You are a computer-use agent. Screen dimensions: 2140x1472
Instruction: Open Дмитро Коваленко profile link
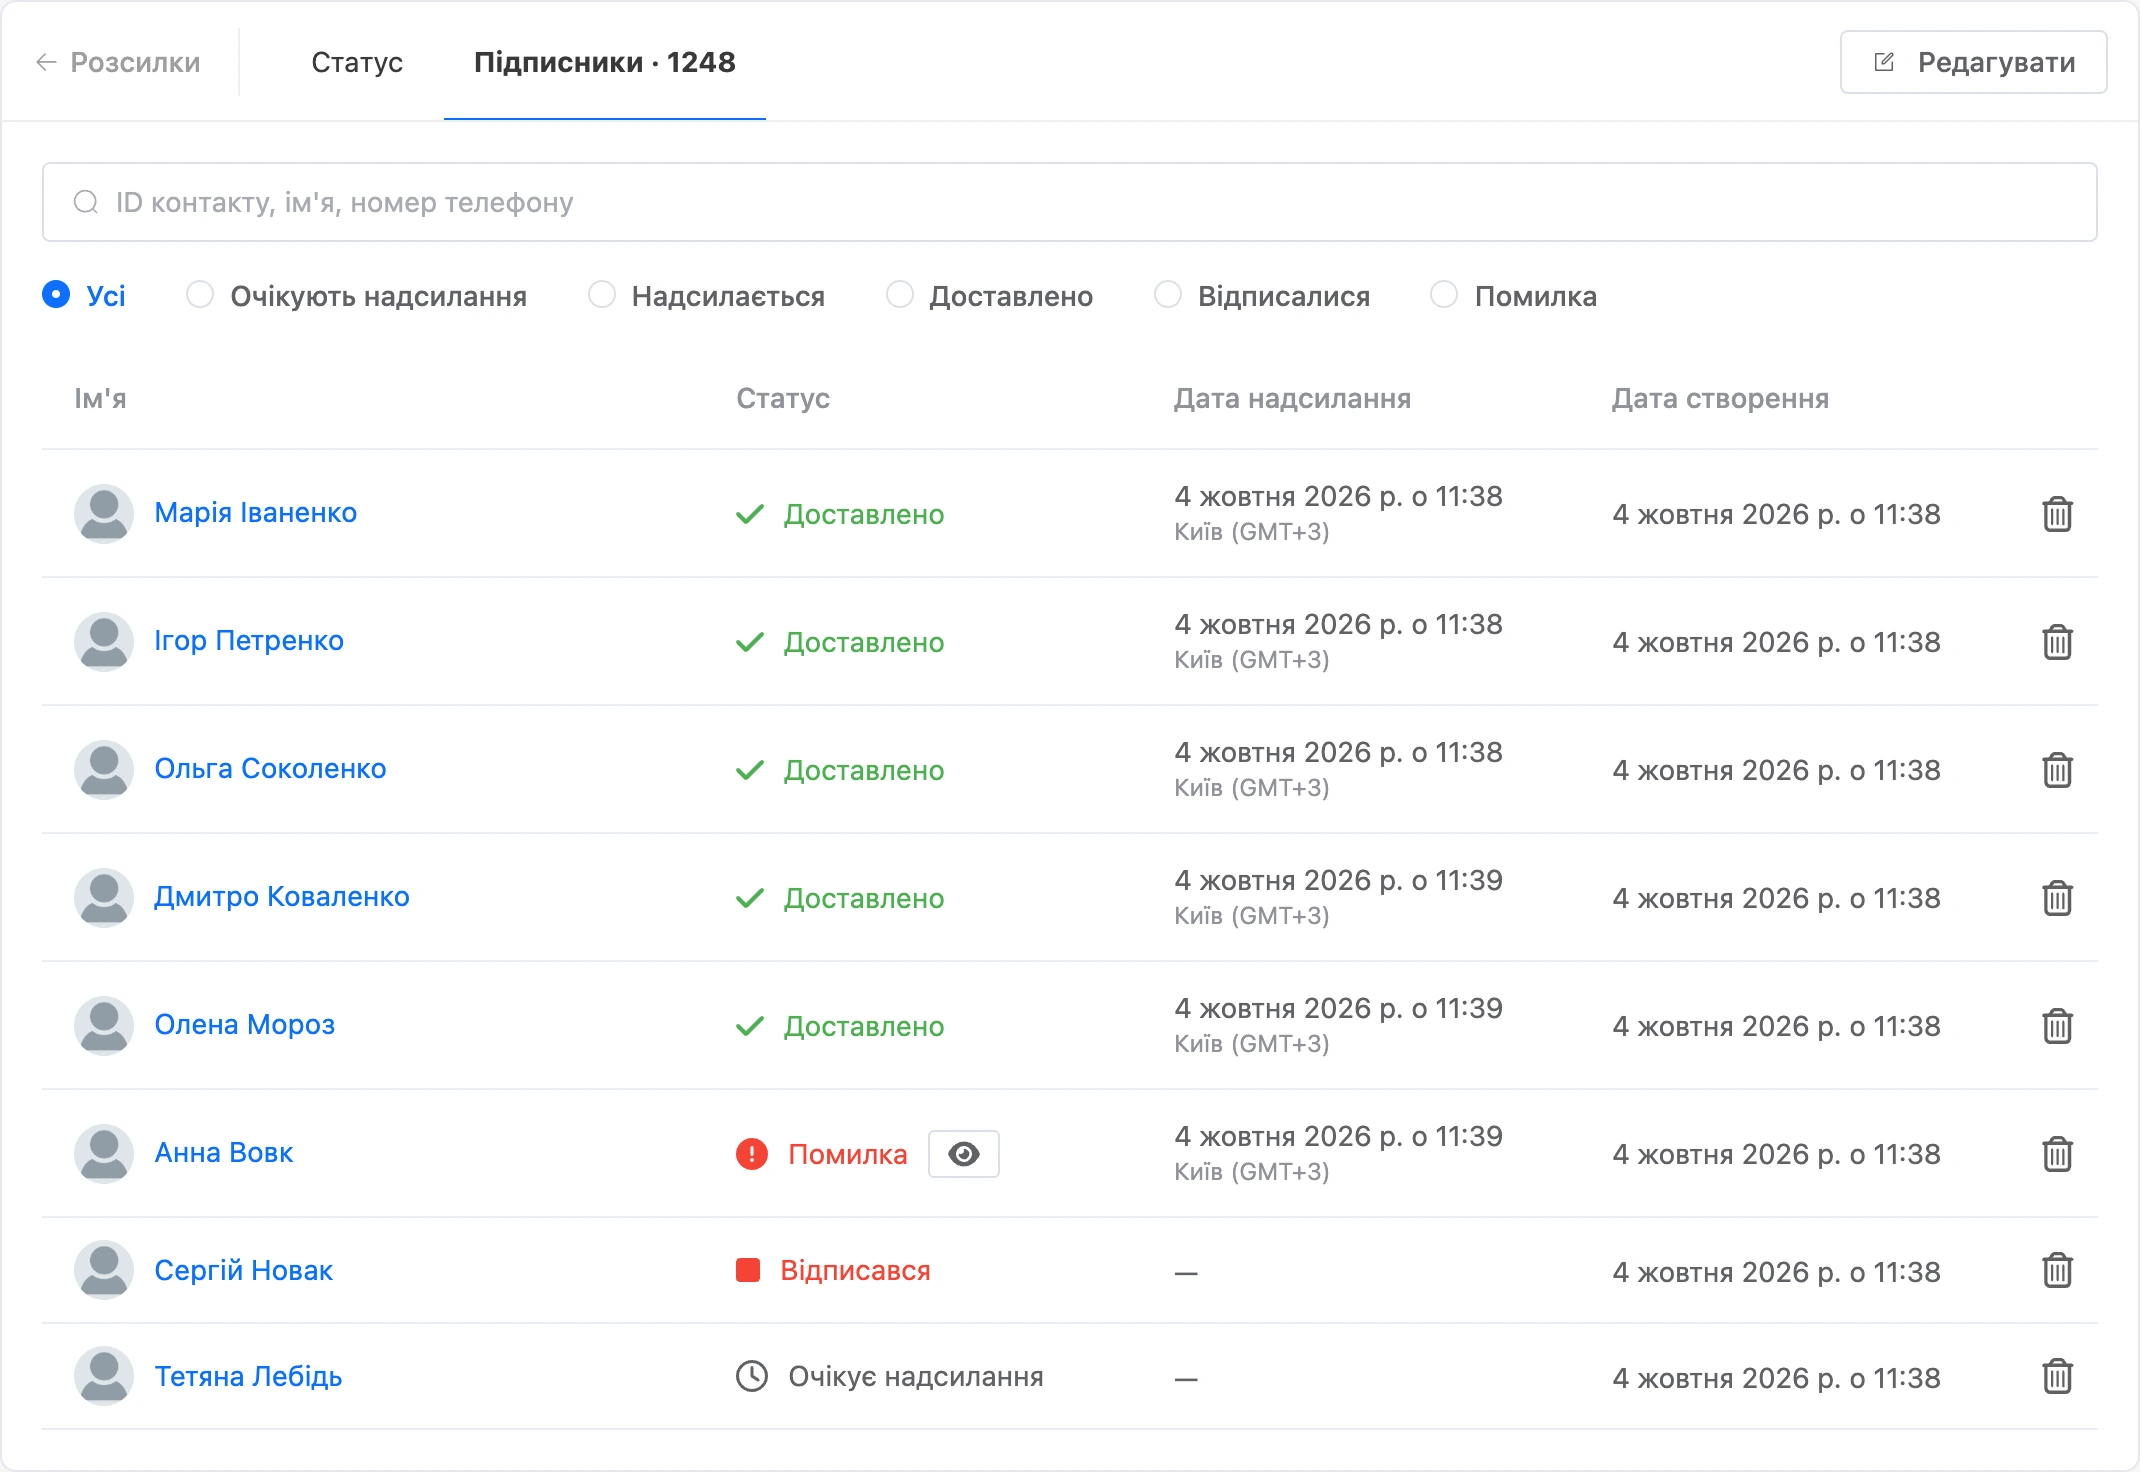282,897
